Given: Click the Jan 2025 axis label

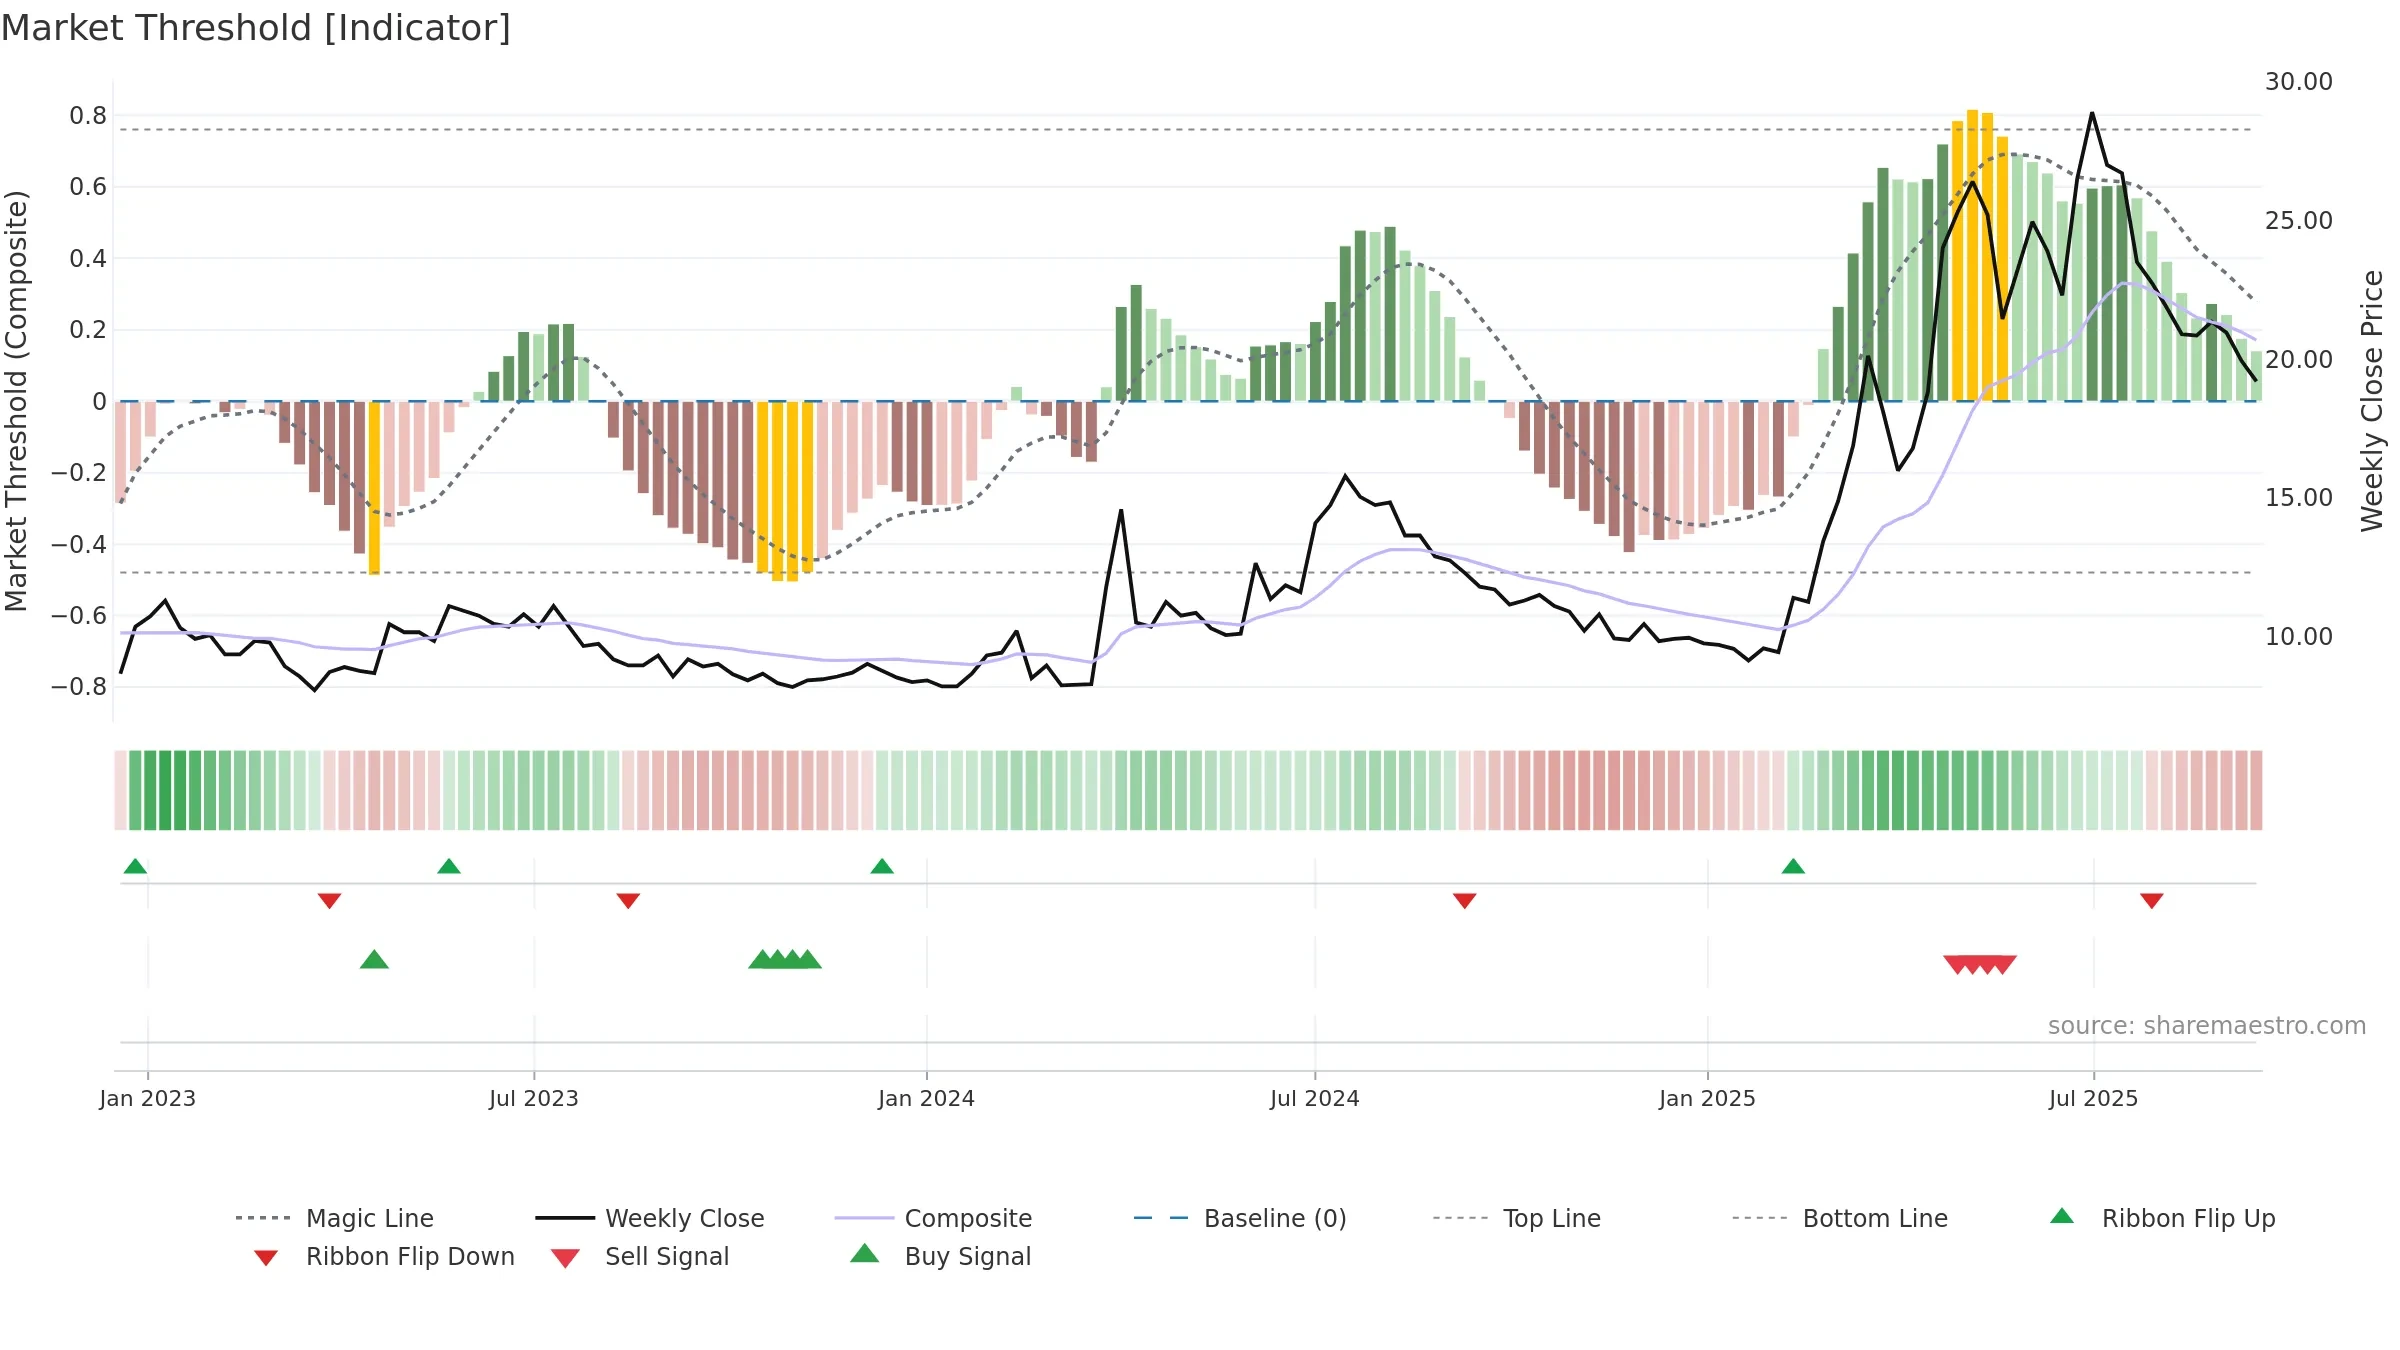Looking at the screenshot, I should [x=1708, y=1099].
